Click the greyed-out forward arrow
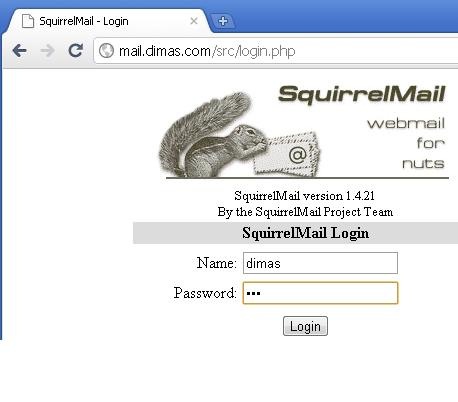458x402 pixels. tap(47, 51)
